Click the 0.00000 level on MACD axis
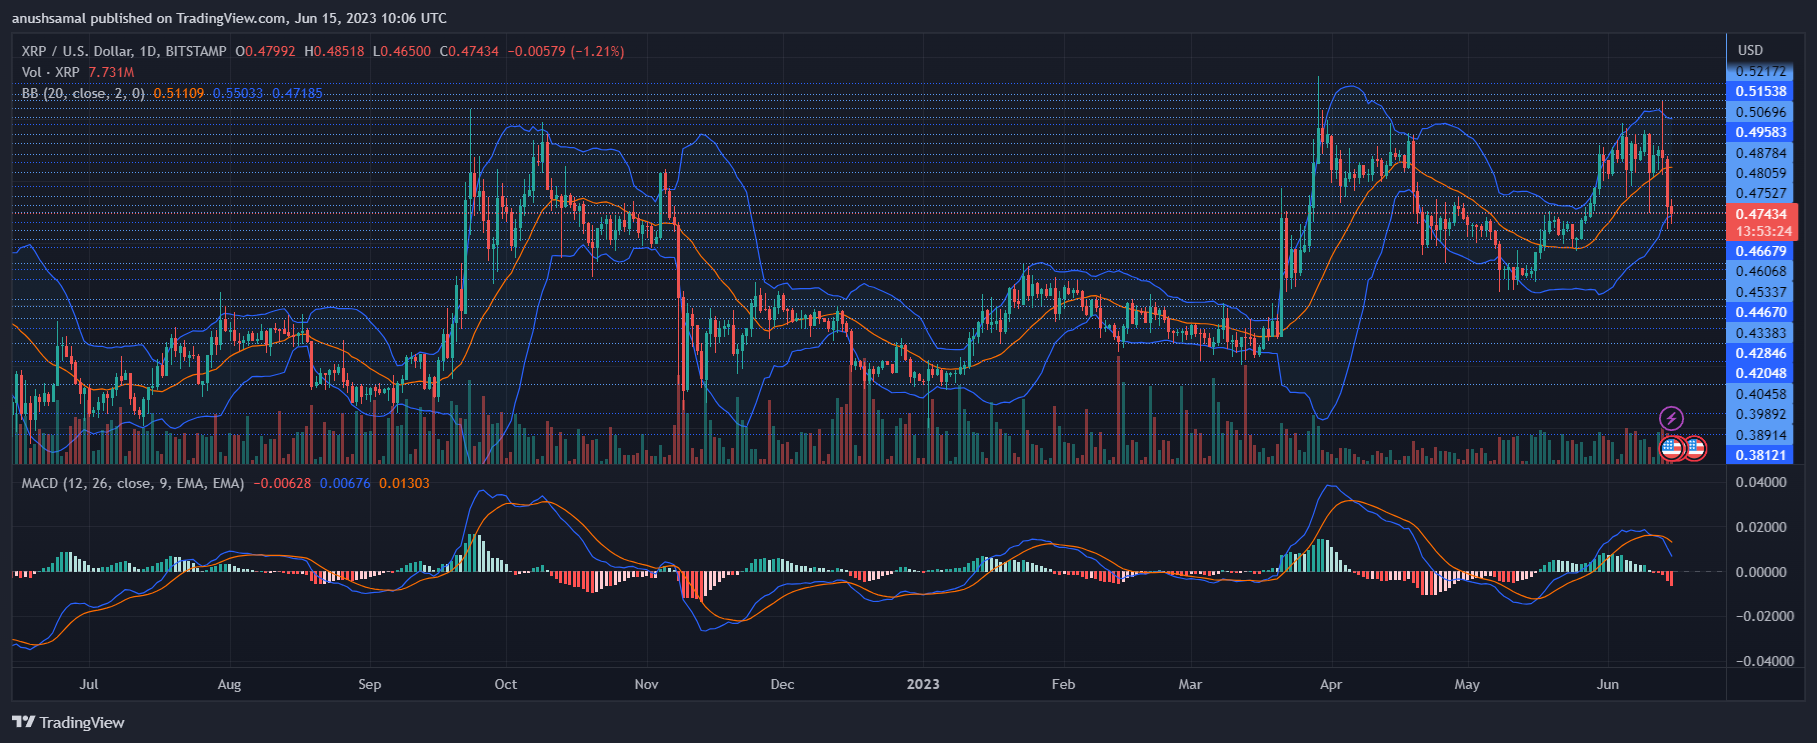The height and width of the screenshot is (743, 1817). 1760,572
